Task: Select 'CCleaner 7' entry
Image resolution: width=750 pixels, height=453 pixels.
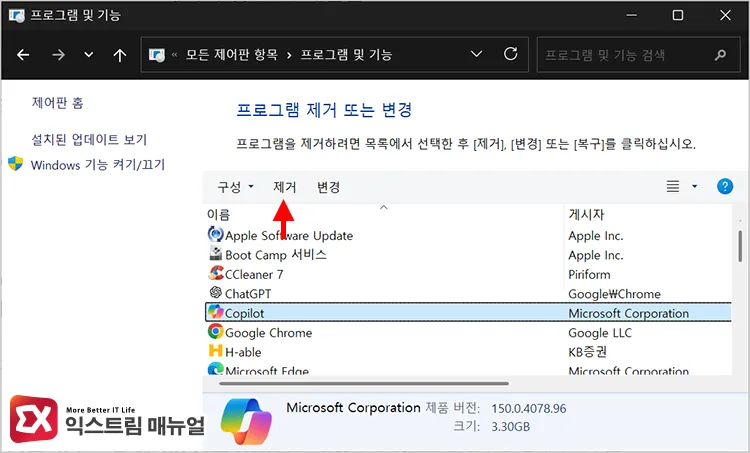Action: (254, 275)
